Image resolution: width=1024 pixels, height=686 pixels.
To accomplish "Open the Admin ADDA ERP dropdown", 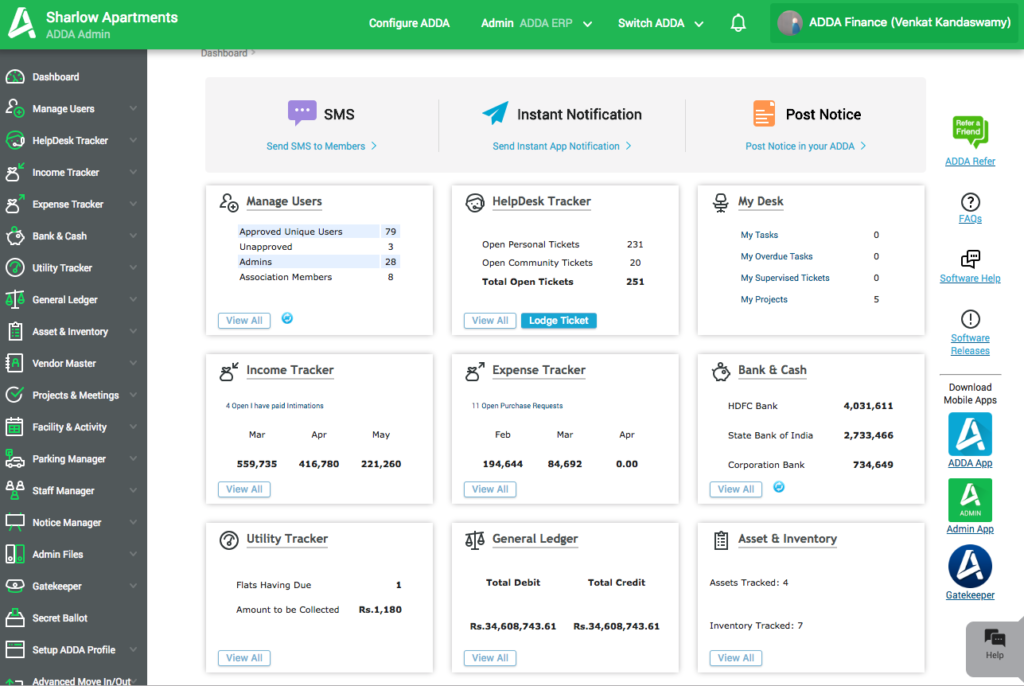I will click(536, 24).
